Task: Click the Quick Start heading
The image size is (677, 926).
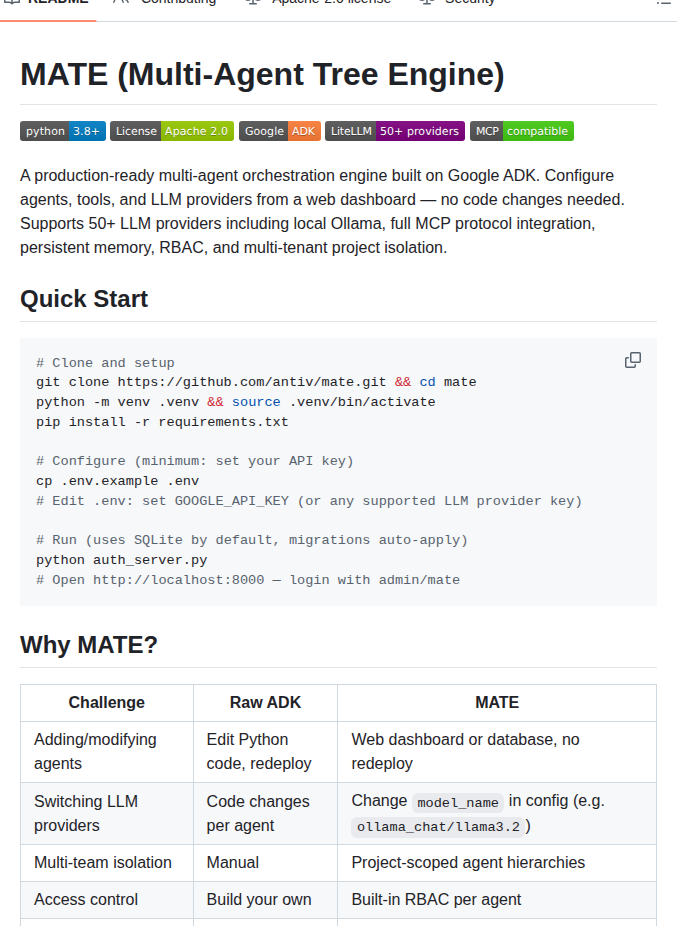Action: 84,299
